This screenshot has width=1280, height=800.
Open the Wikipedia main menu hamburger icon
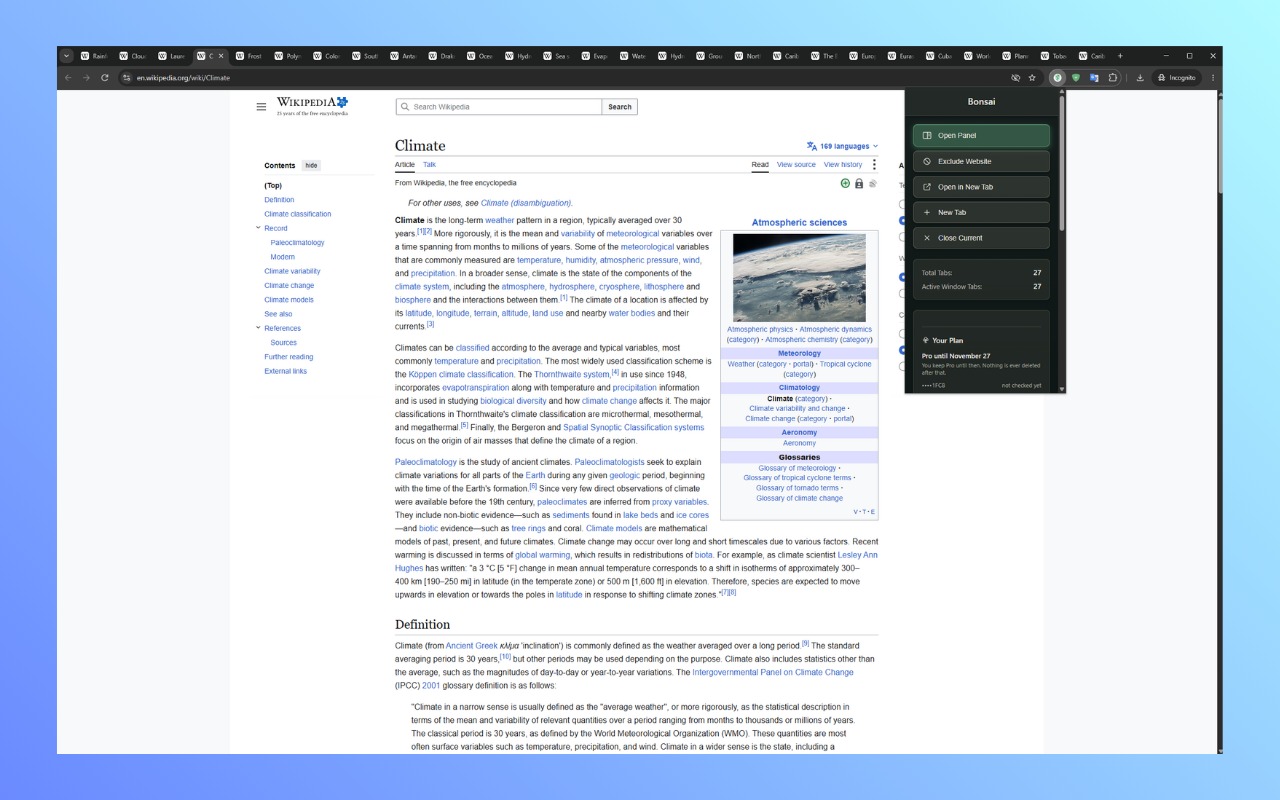261,107
